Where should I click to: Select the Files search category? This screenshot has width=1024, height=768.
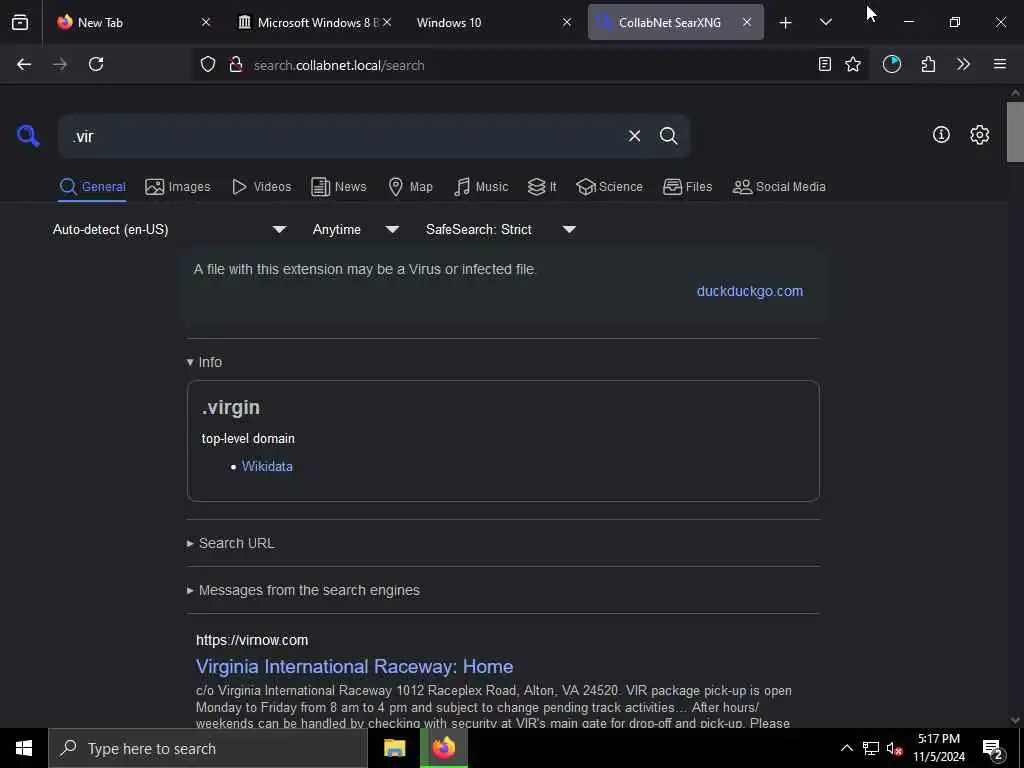[687, 187]
